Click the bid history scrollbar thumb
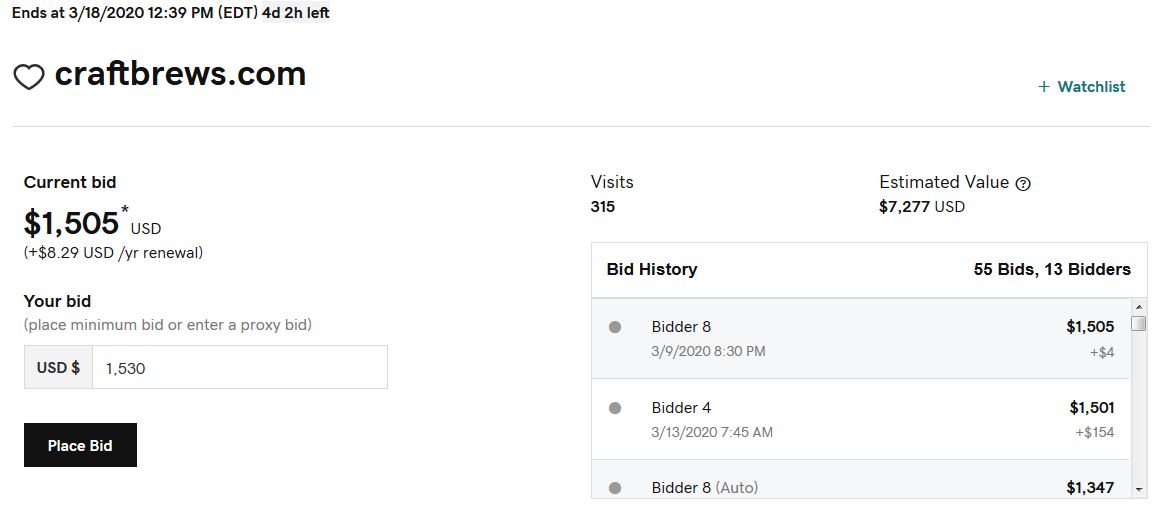The width and height of the screenshot is (1160, 514). [x=1139, y=324]
